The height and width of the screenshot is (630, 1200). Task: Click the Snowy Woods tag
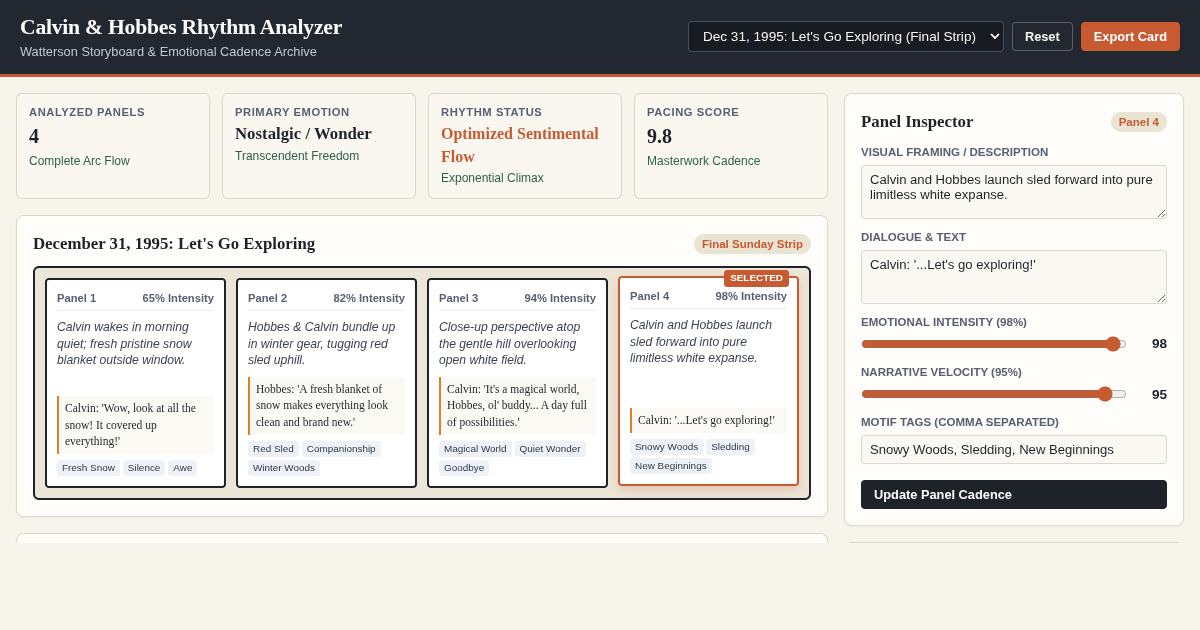666,447
